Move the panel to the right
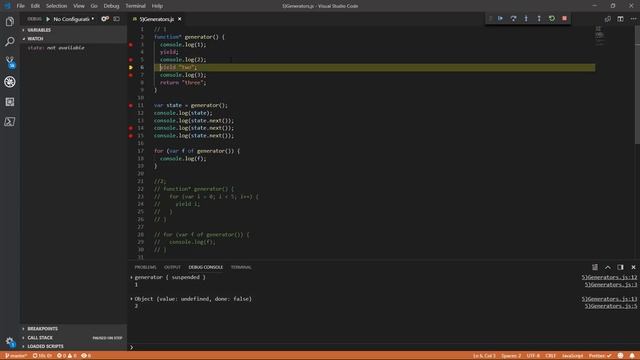The height and width of the screenshot is (360, 640). 620,267
